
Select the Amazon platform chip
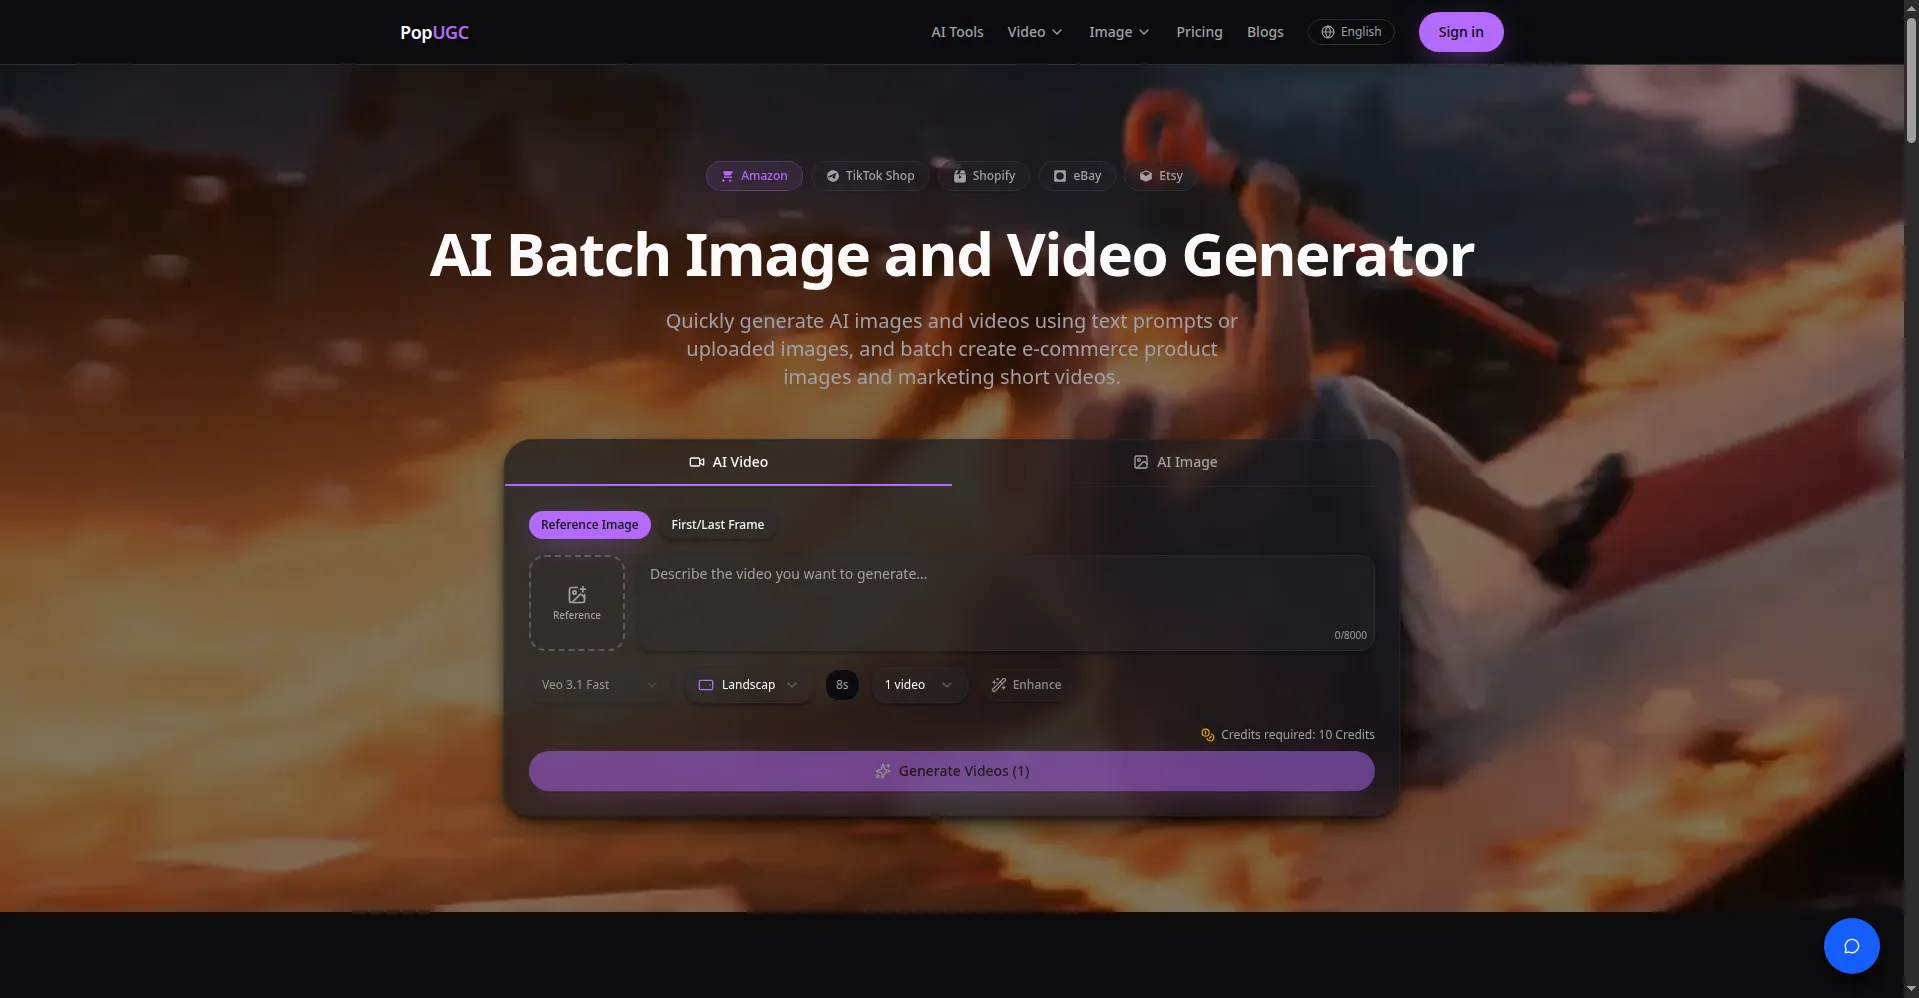[x=754, y=176]
